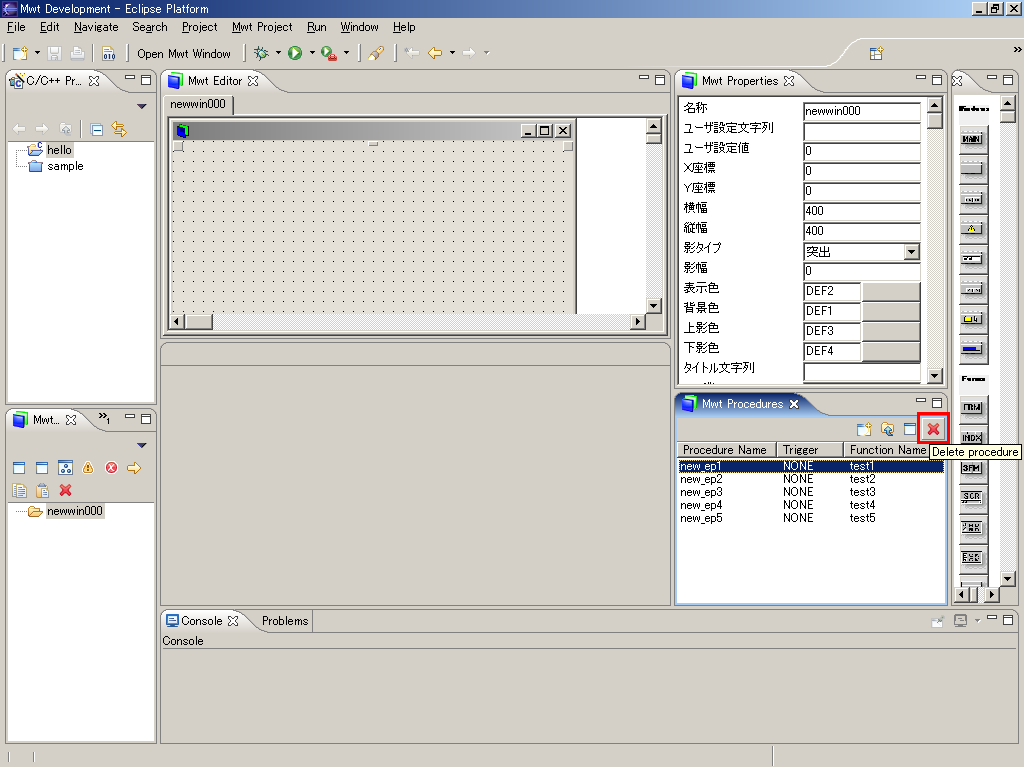1024x768 pixels.
Task: Paste using the clipboard icon in Mwt view
Action: (42, 490)
